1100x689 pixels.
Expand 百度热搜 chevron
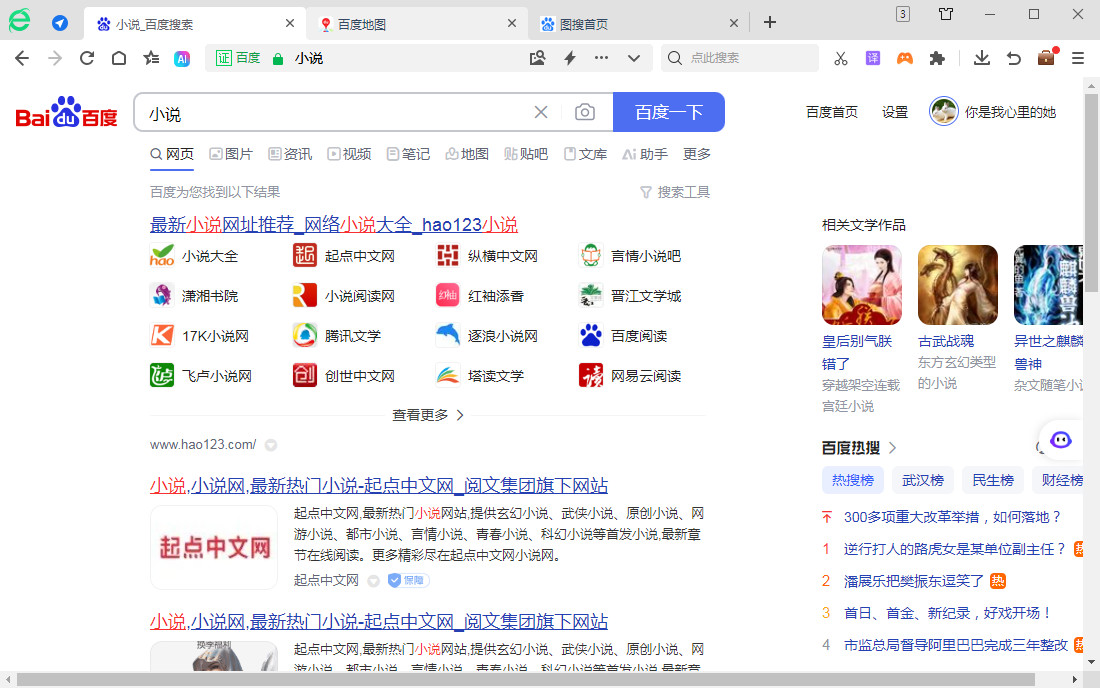tap(892, 448)
